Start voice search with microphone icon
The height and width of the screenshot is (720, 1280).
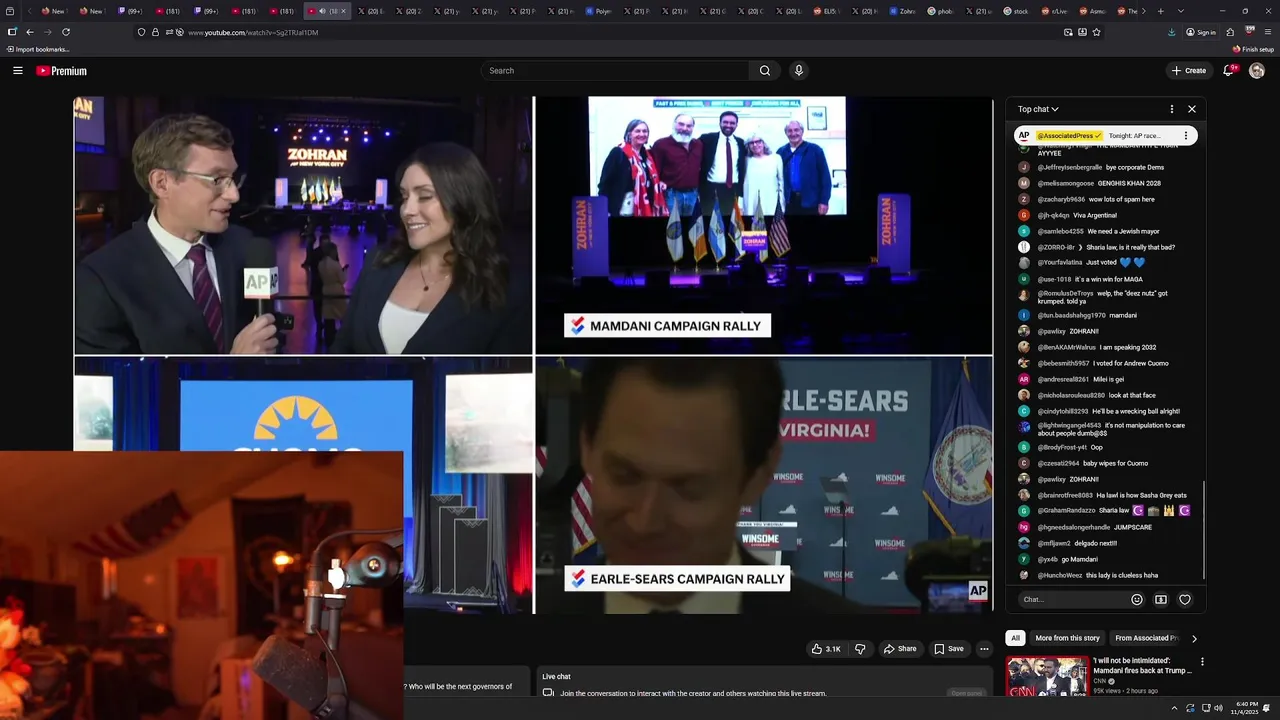pos(798,71)
